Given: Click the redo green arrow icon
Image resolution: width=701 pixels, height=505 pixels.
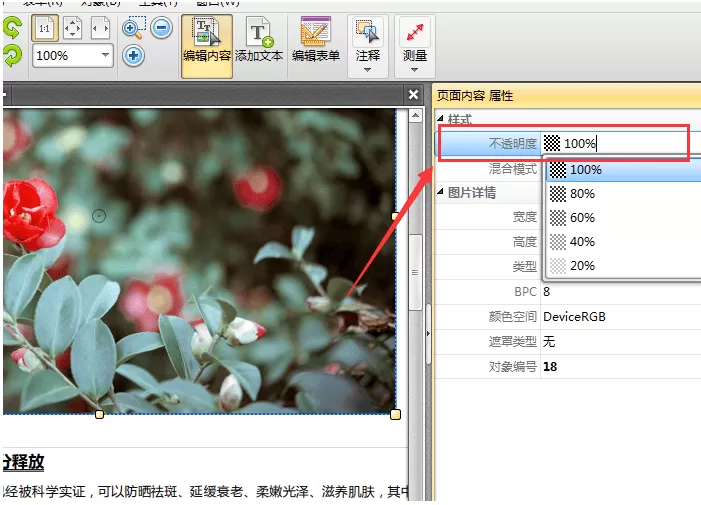Looking at the screenshot, I should pos(12,56).
